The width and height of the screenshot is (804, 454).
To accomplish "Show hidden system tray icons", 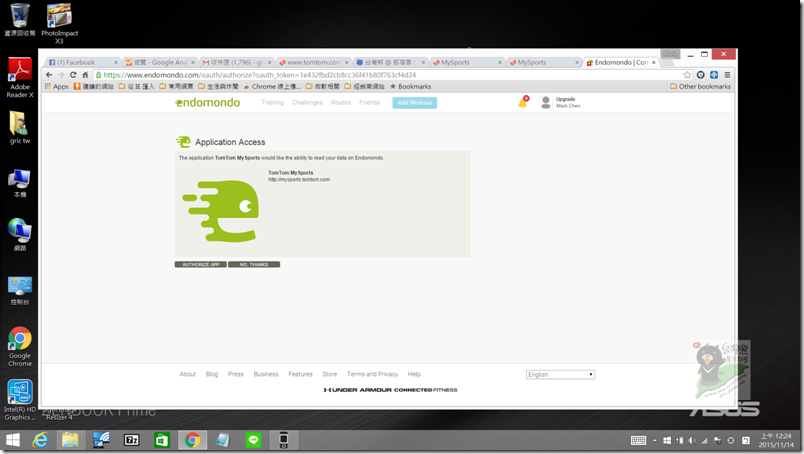I will 655,440.
